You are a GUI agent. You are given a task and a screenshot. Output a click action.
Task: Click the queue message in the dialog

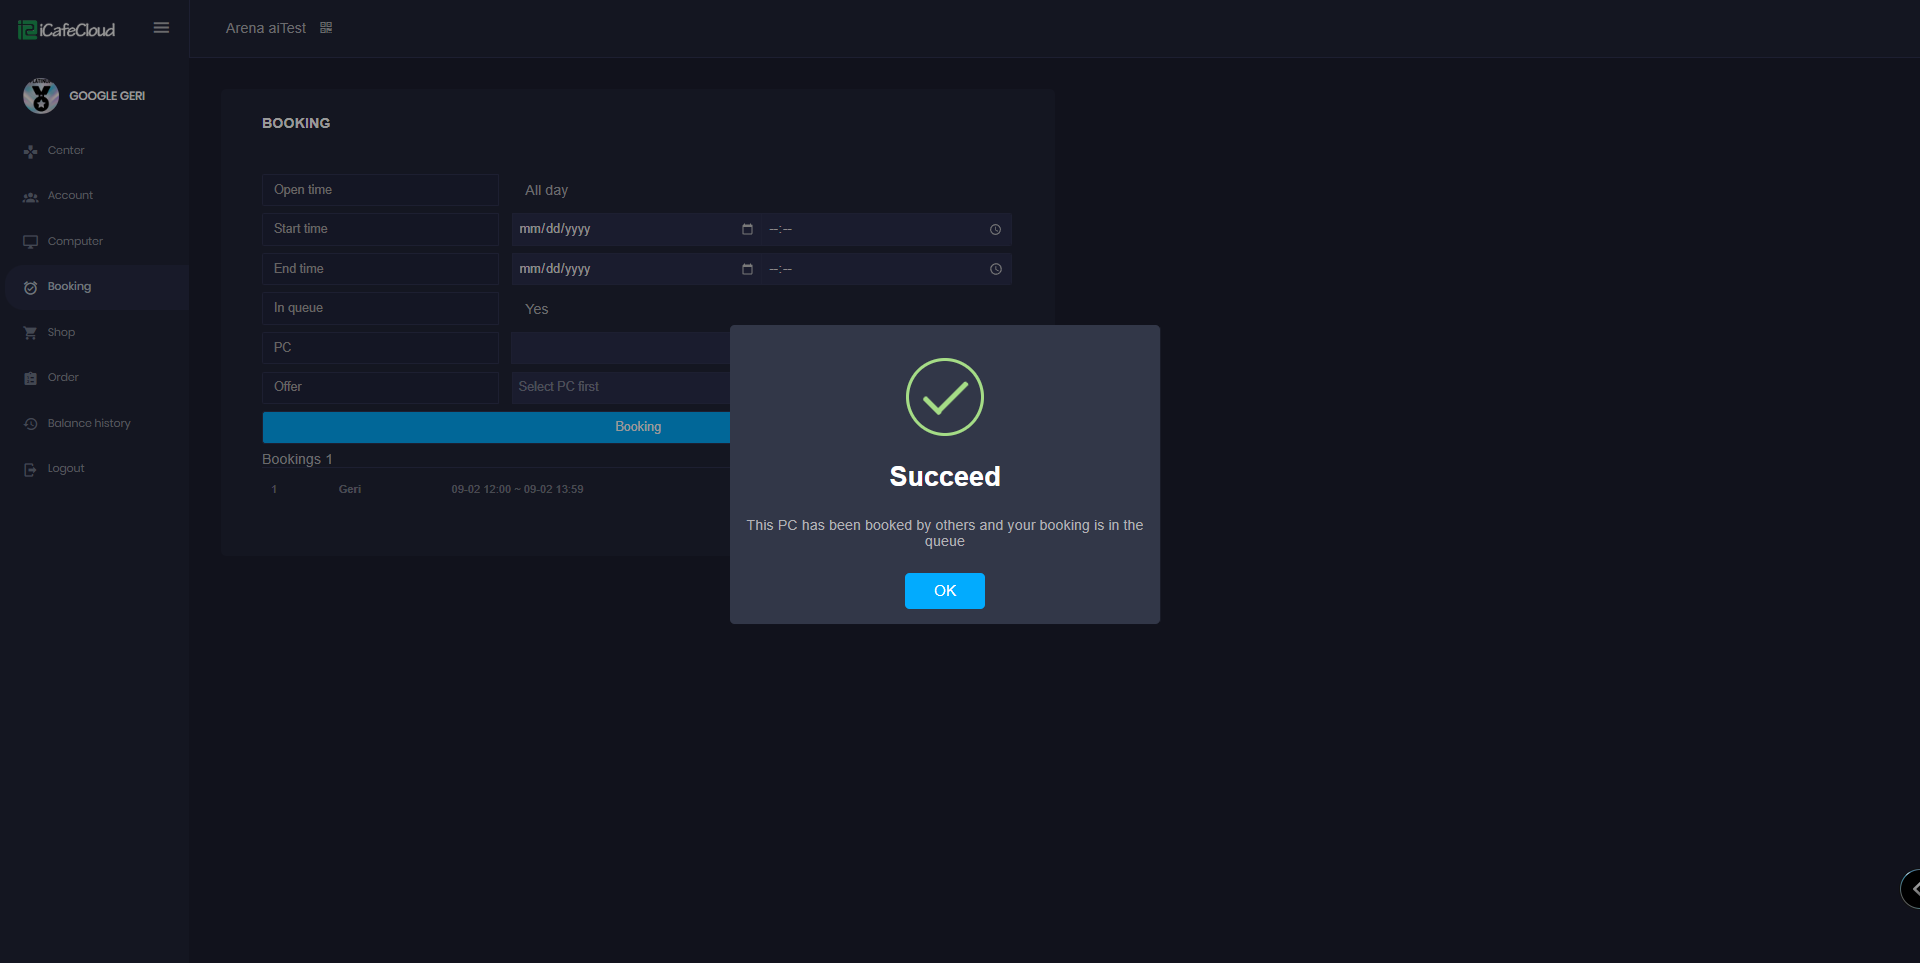point(945,533)
